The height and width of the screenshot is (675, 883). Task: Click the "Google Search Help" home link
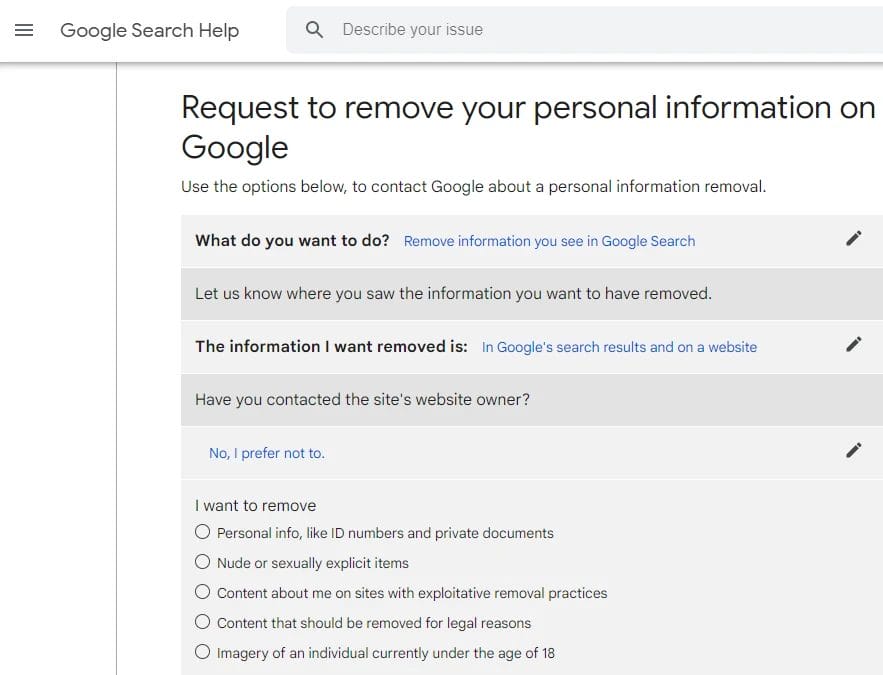pos(149,30)
